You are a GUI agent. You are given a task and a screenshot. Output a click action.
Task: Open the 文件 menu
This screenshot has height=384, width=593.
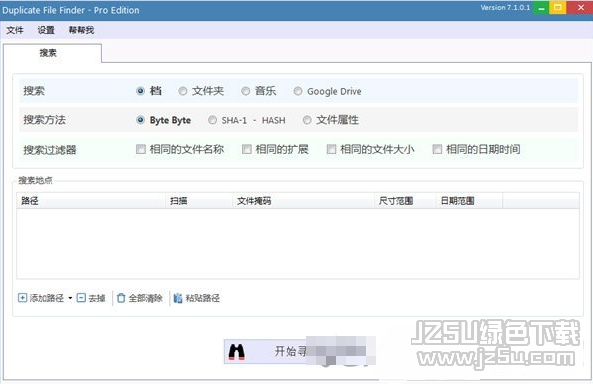click(x=15, y=30)
